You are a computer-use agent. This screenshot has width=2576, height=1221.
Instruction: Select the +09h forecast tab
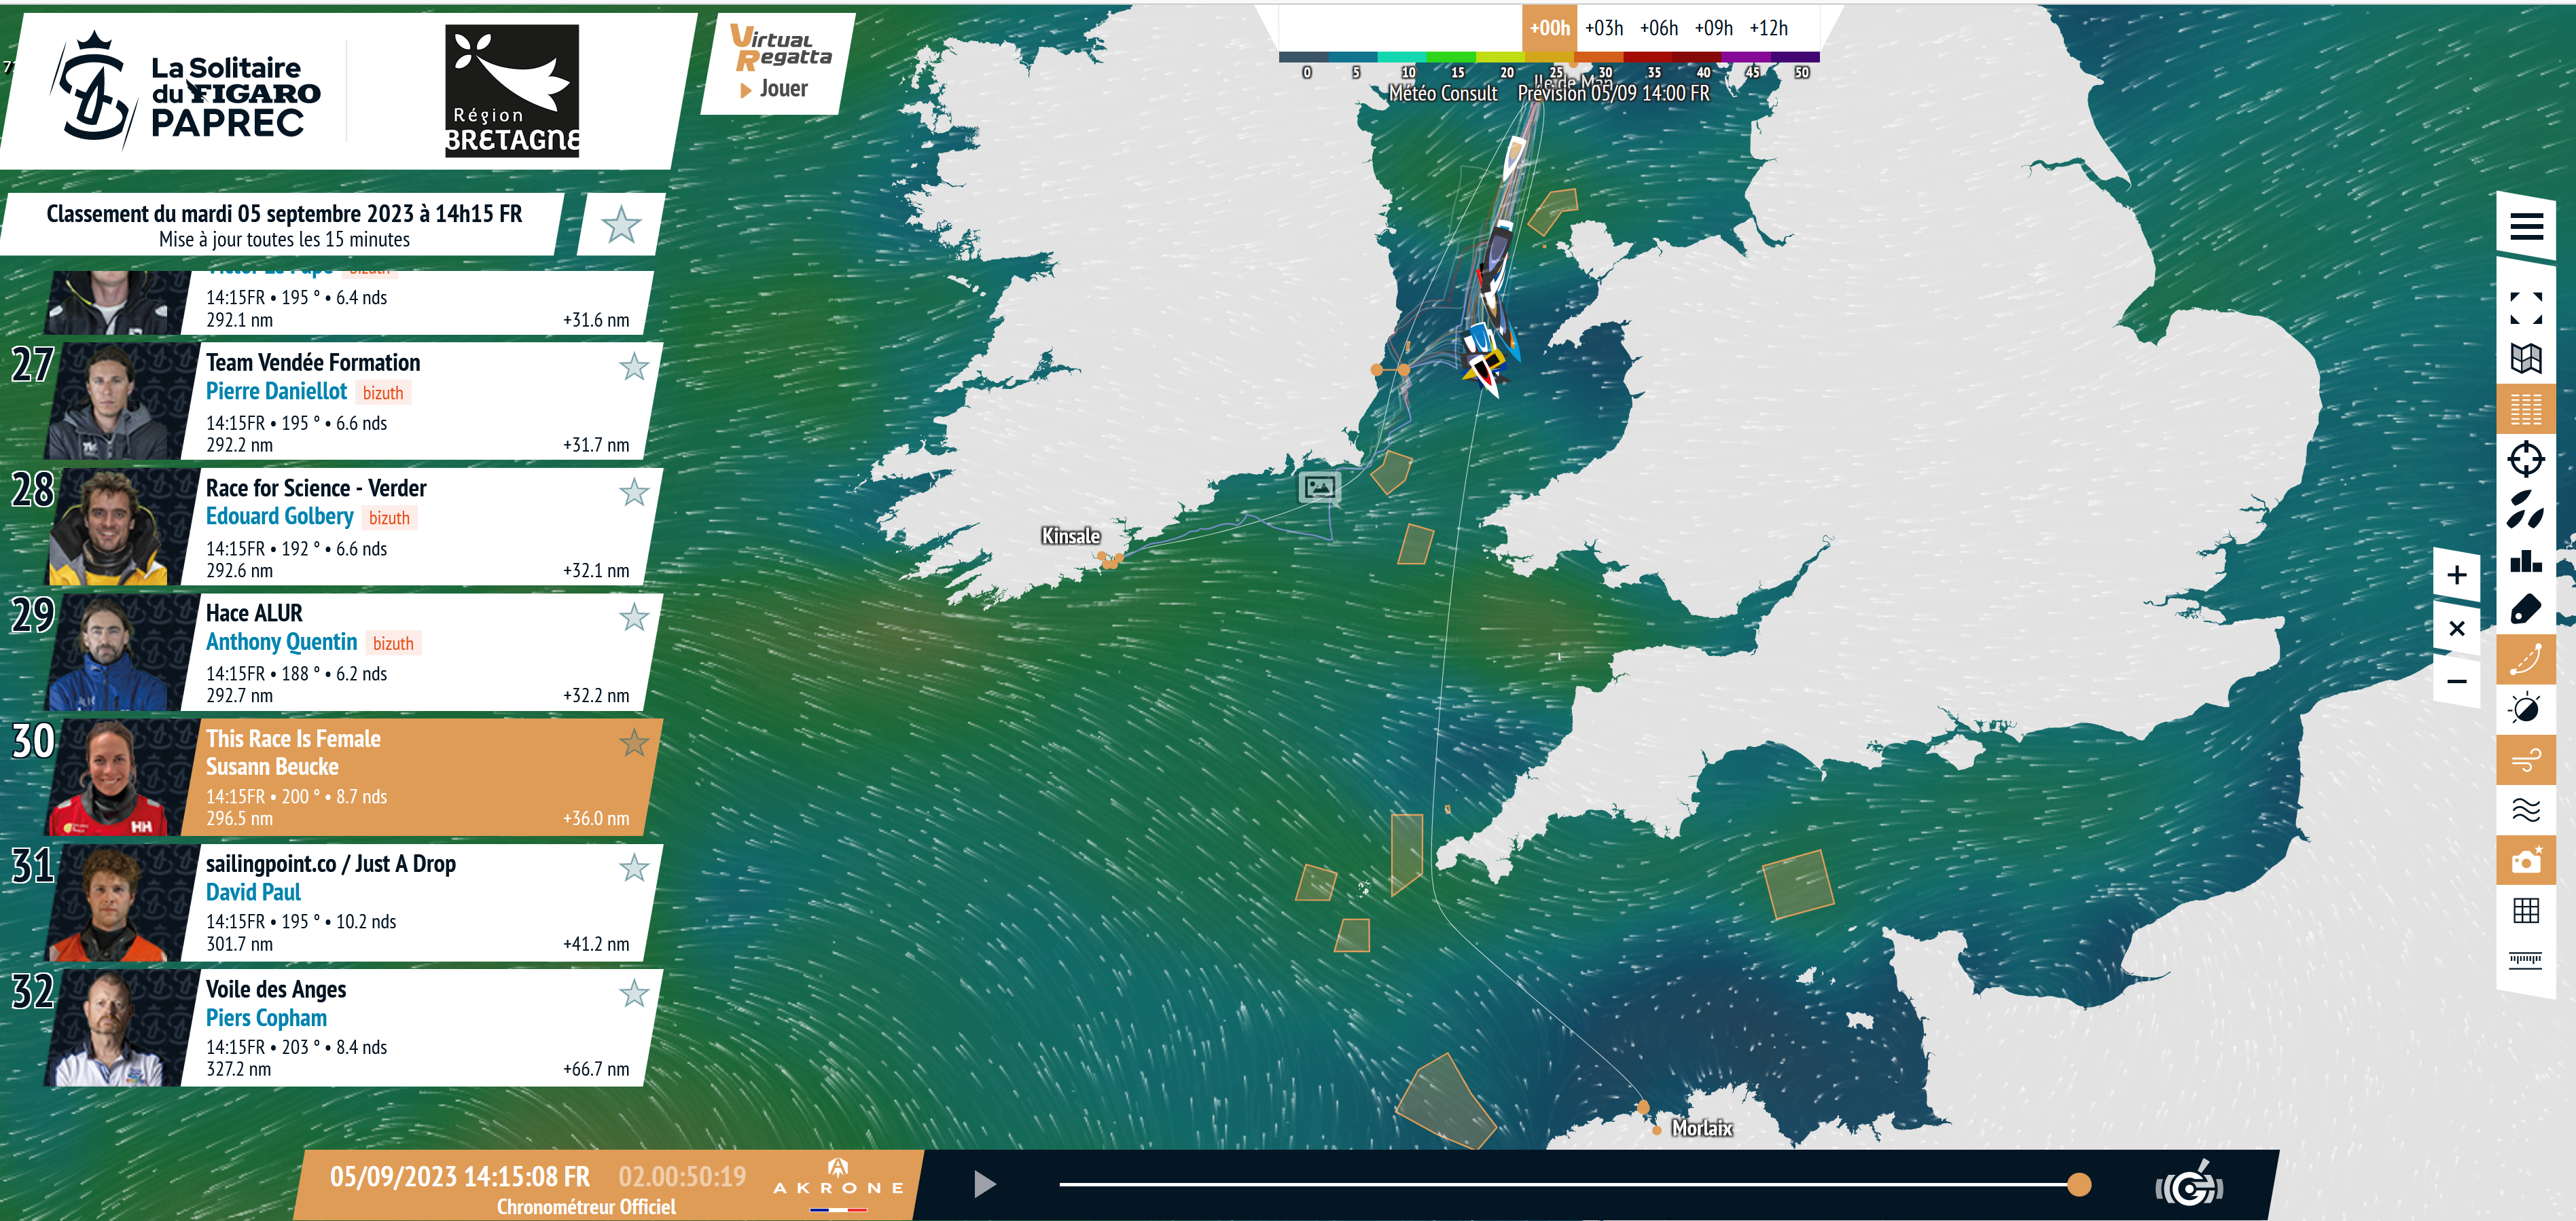1714,28
